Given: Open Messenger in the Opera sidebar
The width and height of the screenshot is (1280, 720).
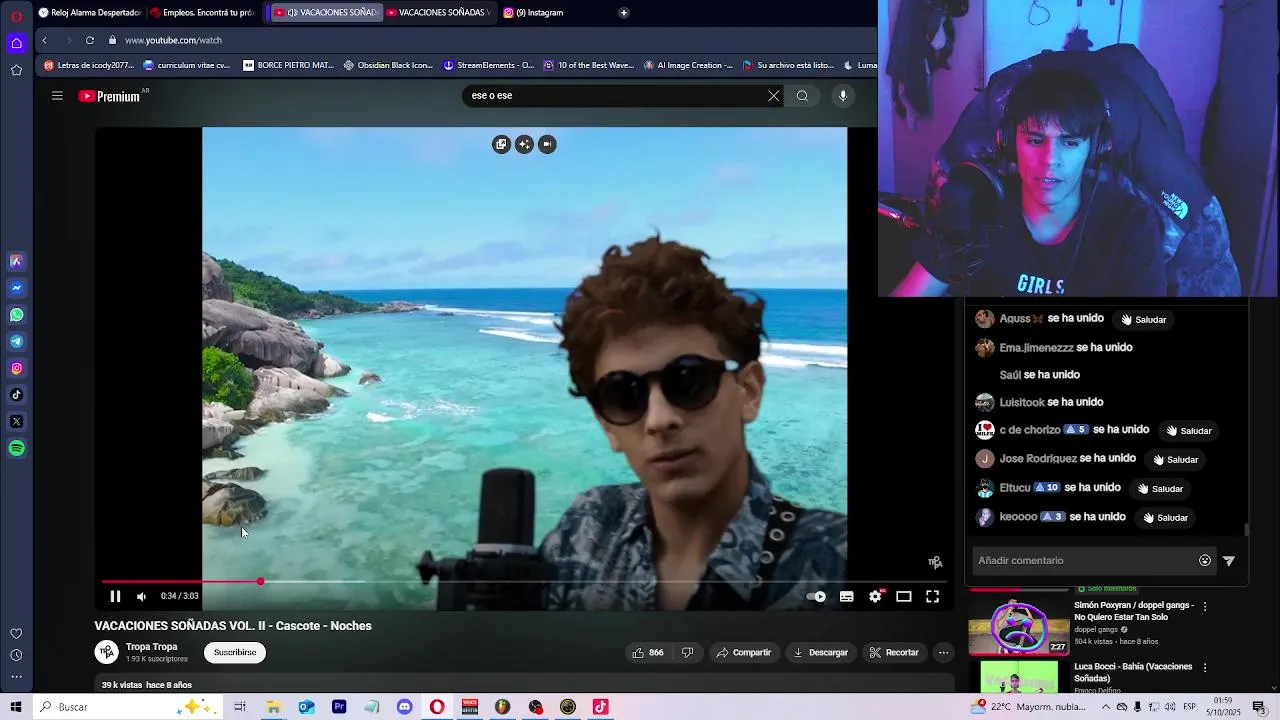Looking at the screenshot, I should (x=17, y=288).
